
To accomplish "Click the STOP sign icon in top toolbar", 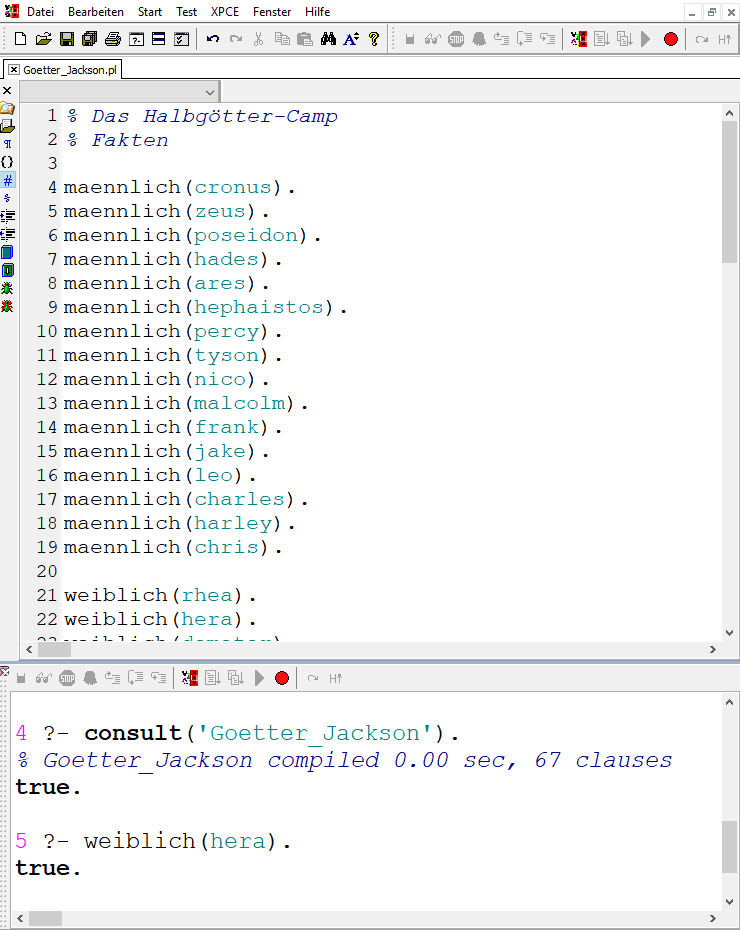I will (456, 39).
